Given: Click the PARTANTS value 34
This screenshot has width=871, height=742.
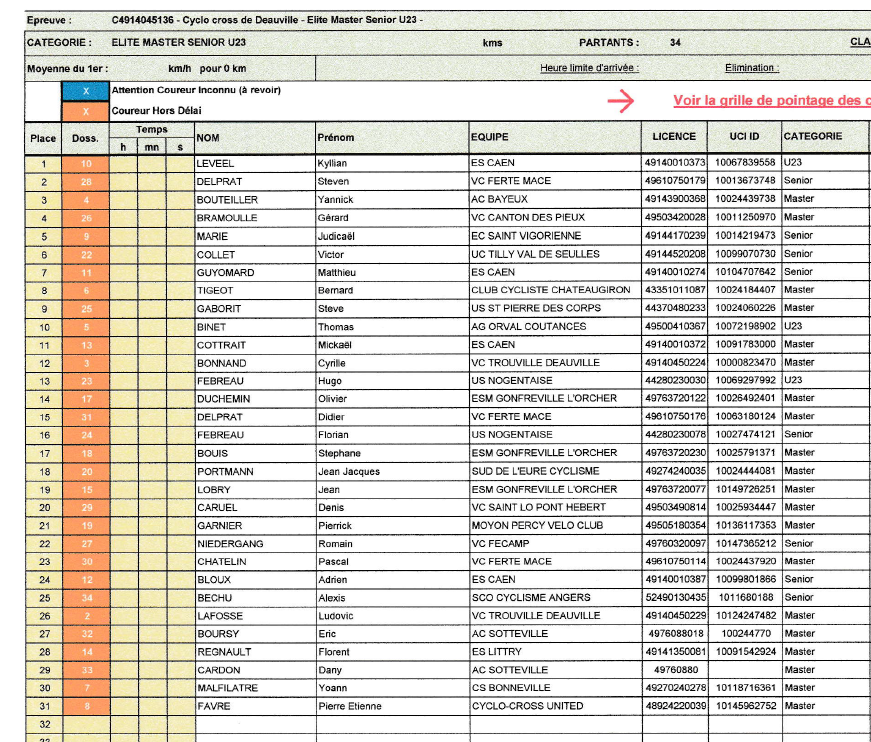Looking at the screenshot, I should click(x=675, y=42).
